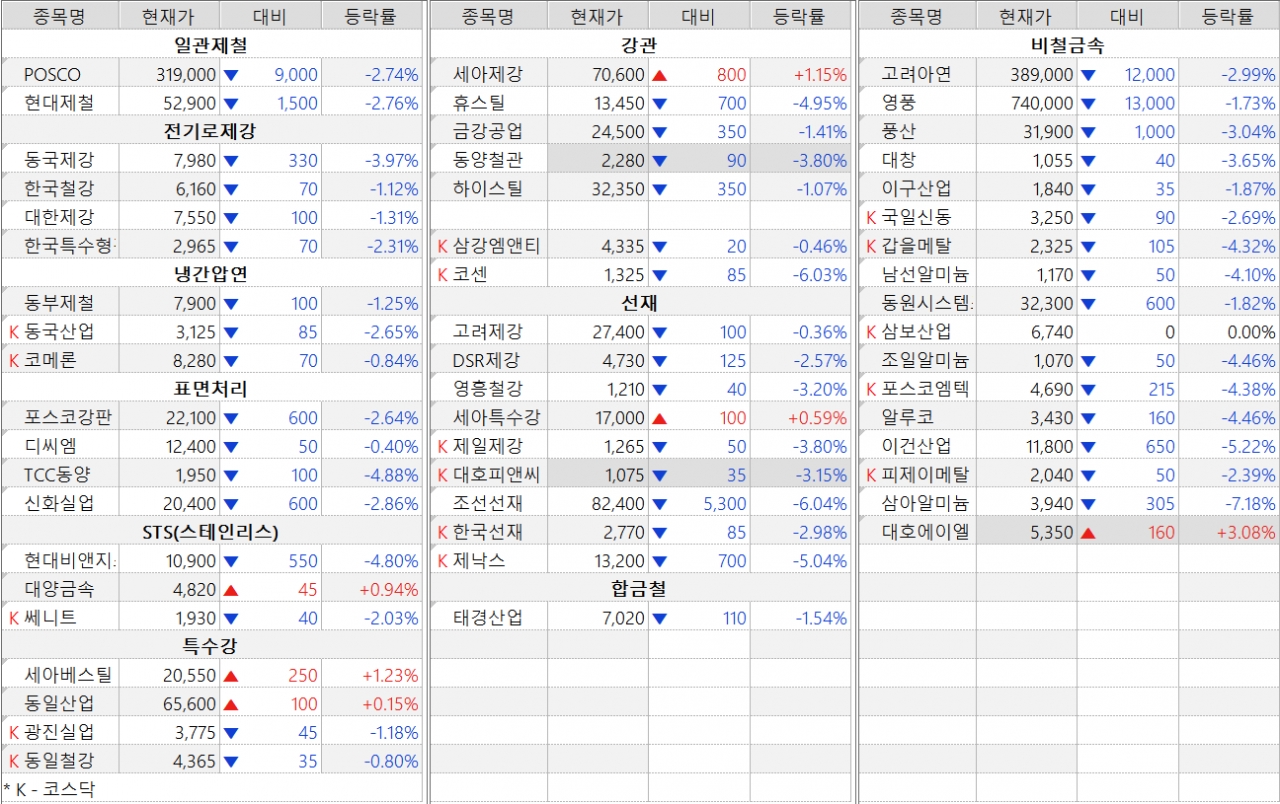Select 대창 stock name
The height and width of the screenshot is (804, 1280).
899,160
